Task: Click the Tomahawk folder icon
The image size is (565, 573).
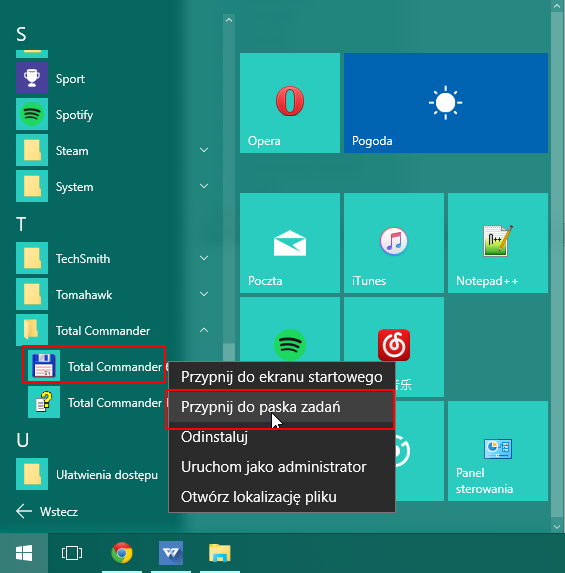Action: 32,294
